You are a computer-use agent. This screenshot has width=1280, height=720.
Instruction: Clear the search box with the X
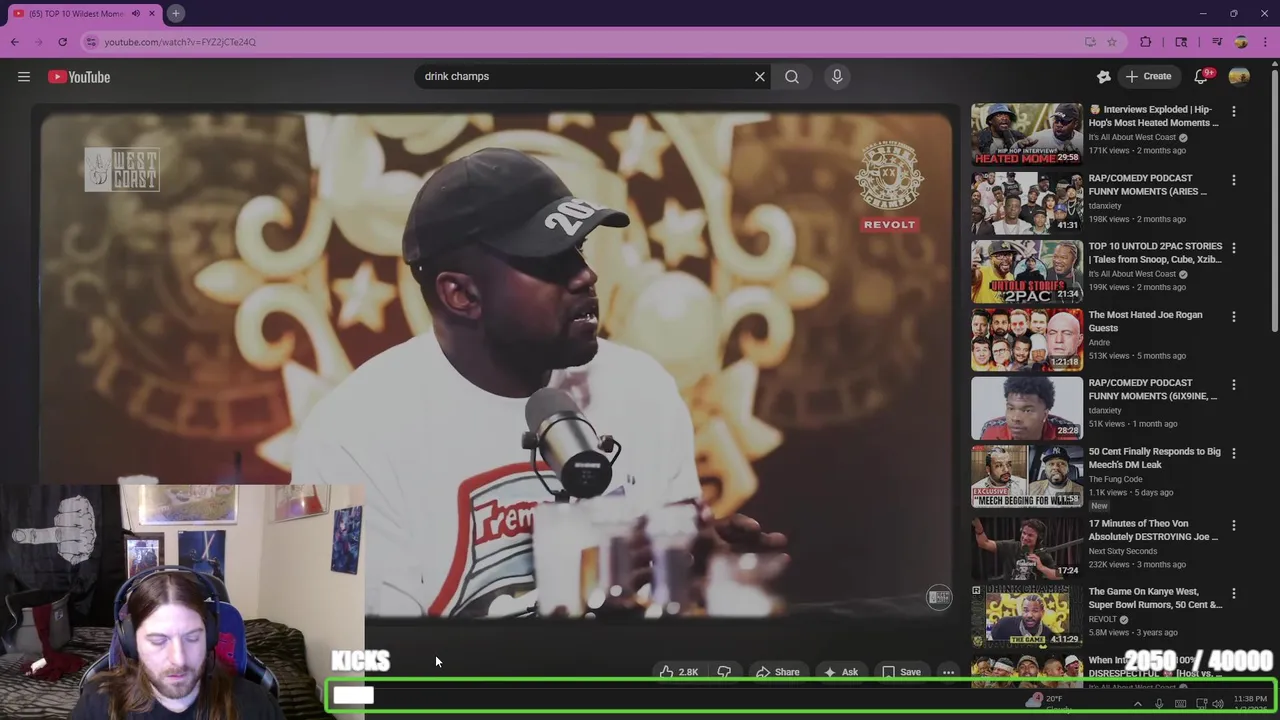[760, 76]
